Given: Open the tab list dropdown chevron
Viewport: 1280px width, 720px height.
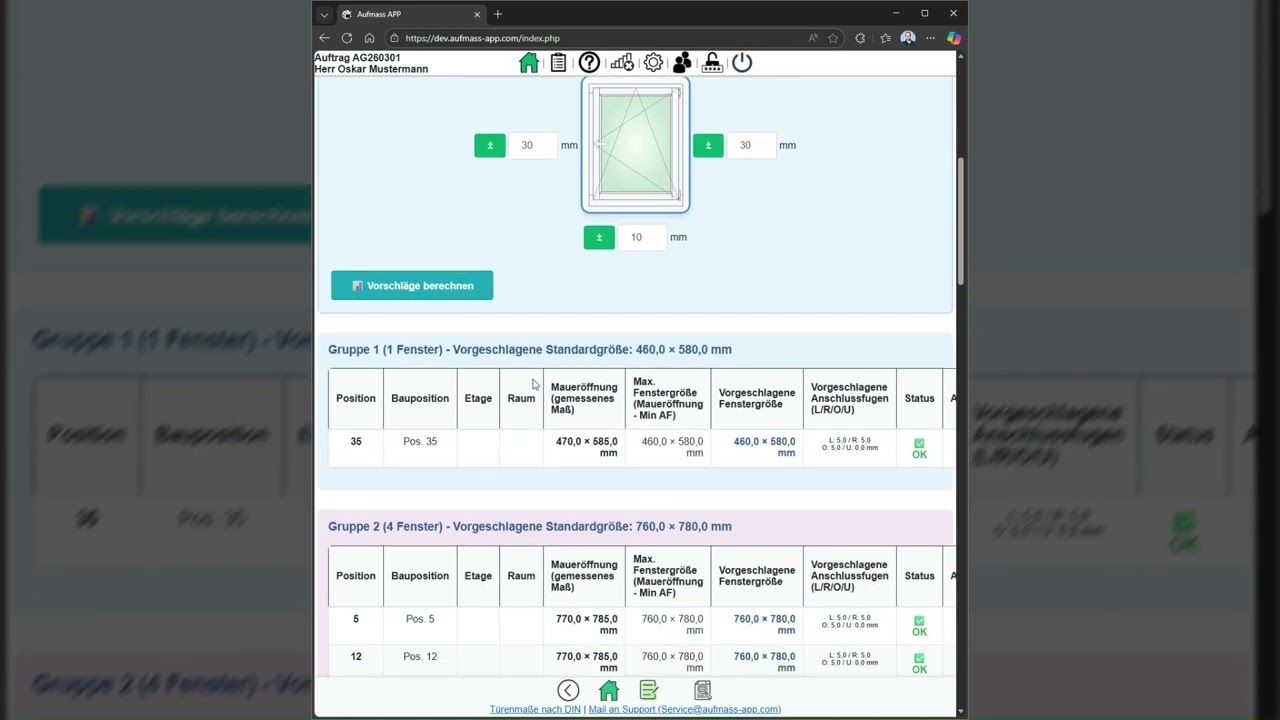Looking at the screenshot, I should click(324, 14).
